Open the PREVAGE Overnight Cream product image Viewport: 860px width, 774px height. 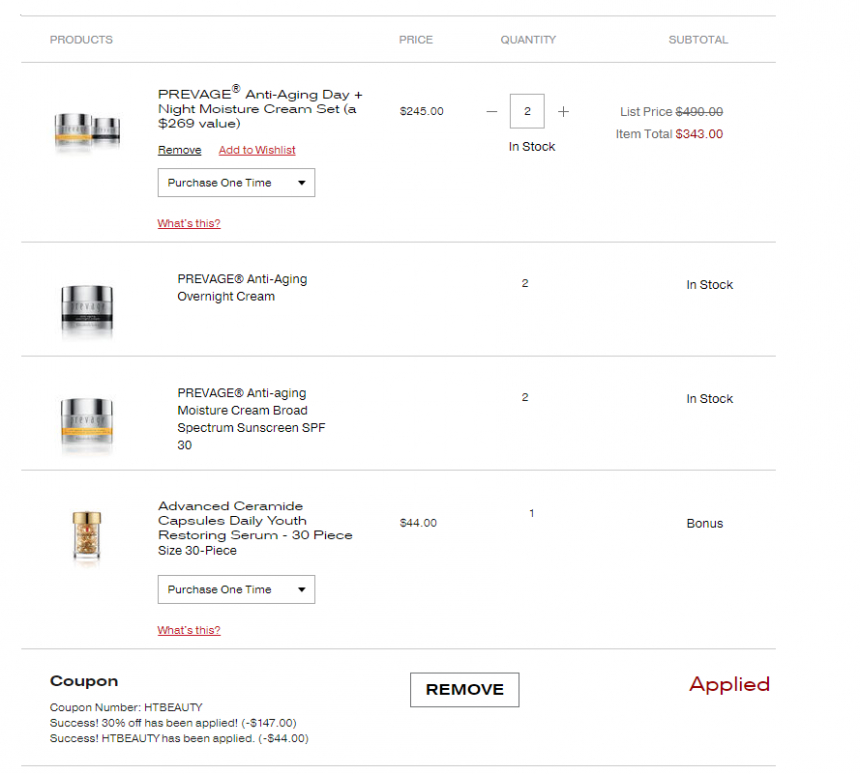tap(87, 309)
